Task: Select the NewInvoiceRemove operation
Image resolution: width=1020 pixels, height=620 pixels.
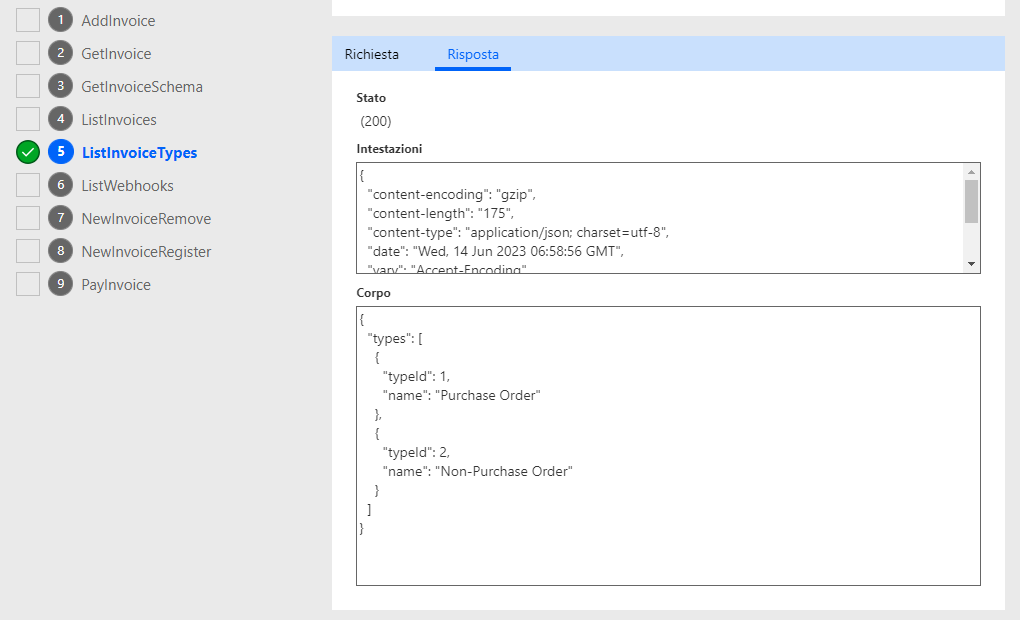Action: pos(146,219)
